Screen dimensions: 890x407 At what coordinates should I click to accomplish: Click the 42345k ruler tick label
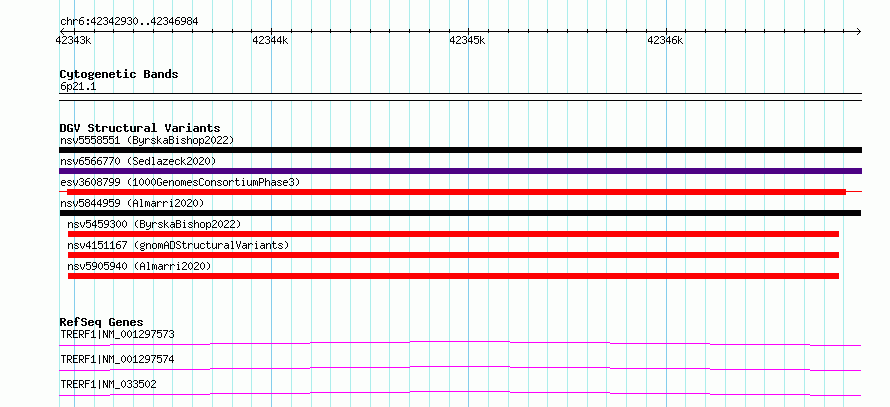click(467, 40)
